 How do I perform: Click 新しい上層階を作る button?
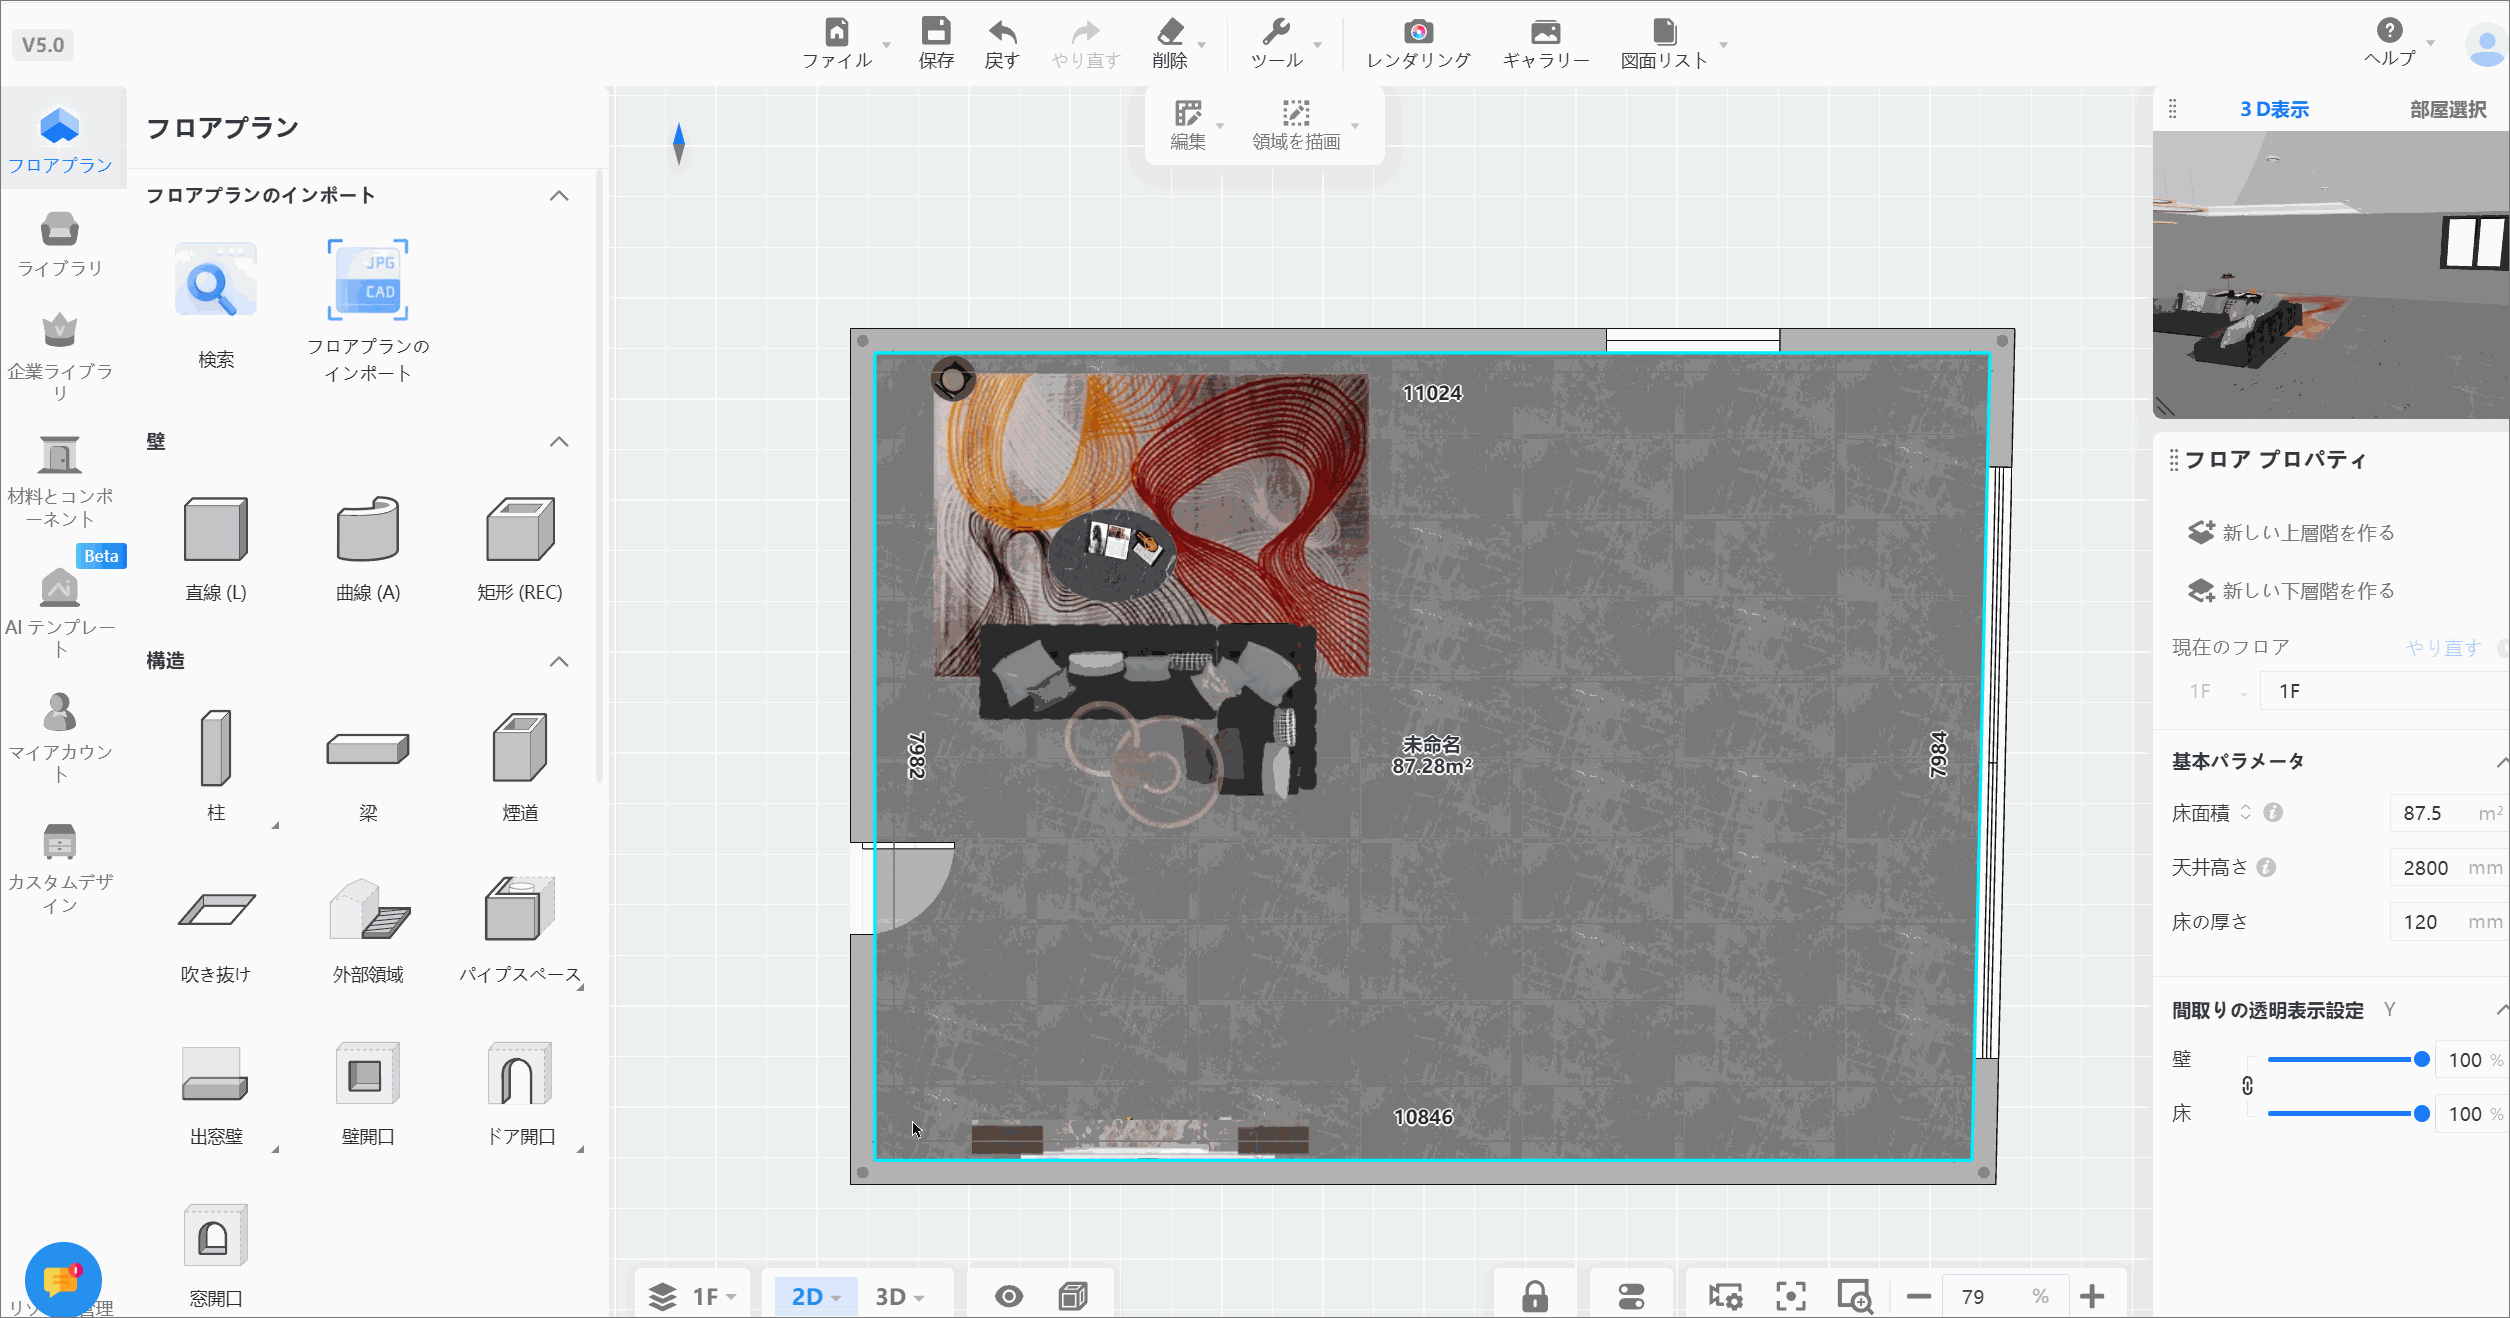[x=2291, y=533]
